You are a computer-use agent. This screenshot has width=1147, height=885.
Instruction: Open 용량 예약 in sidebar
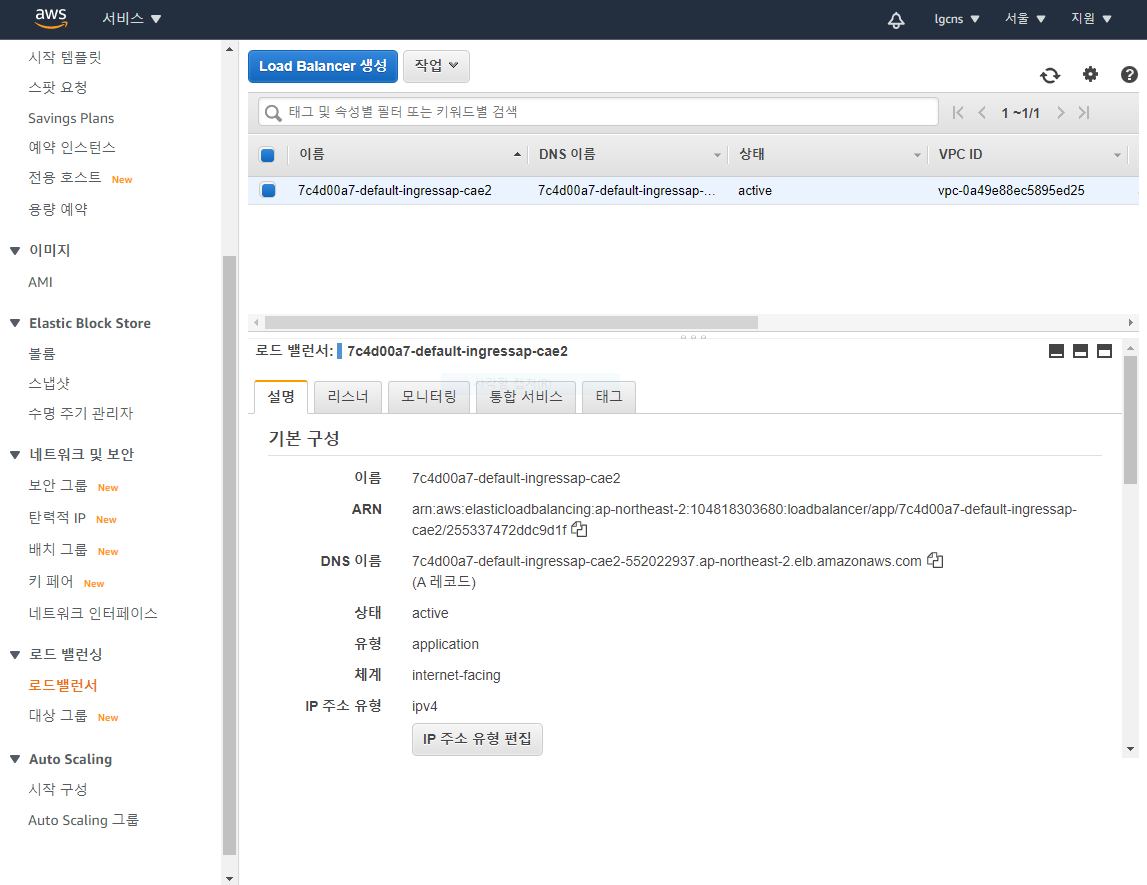point(58,209)
